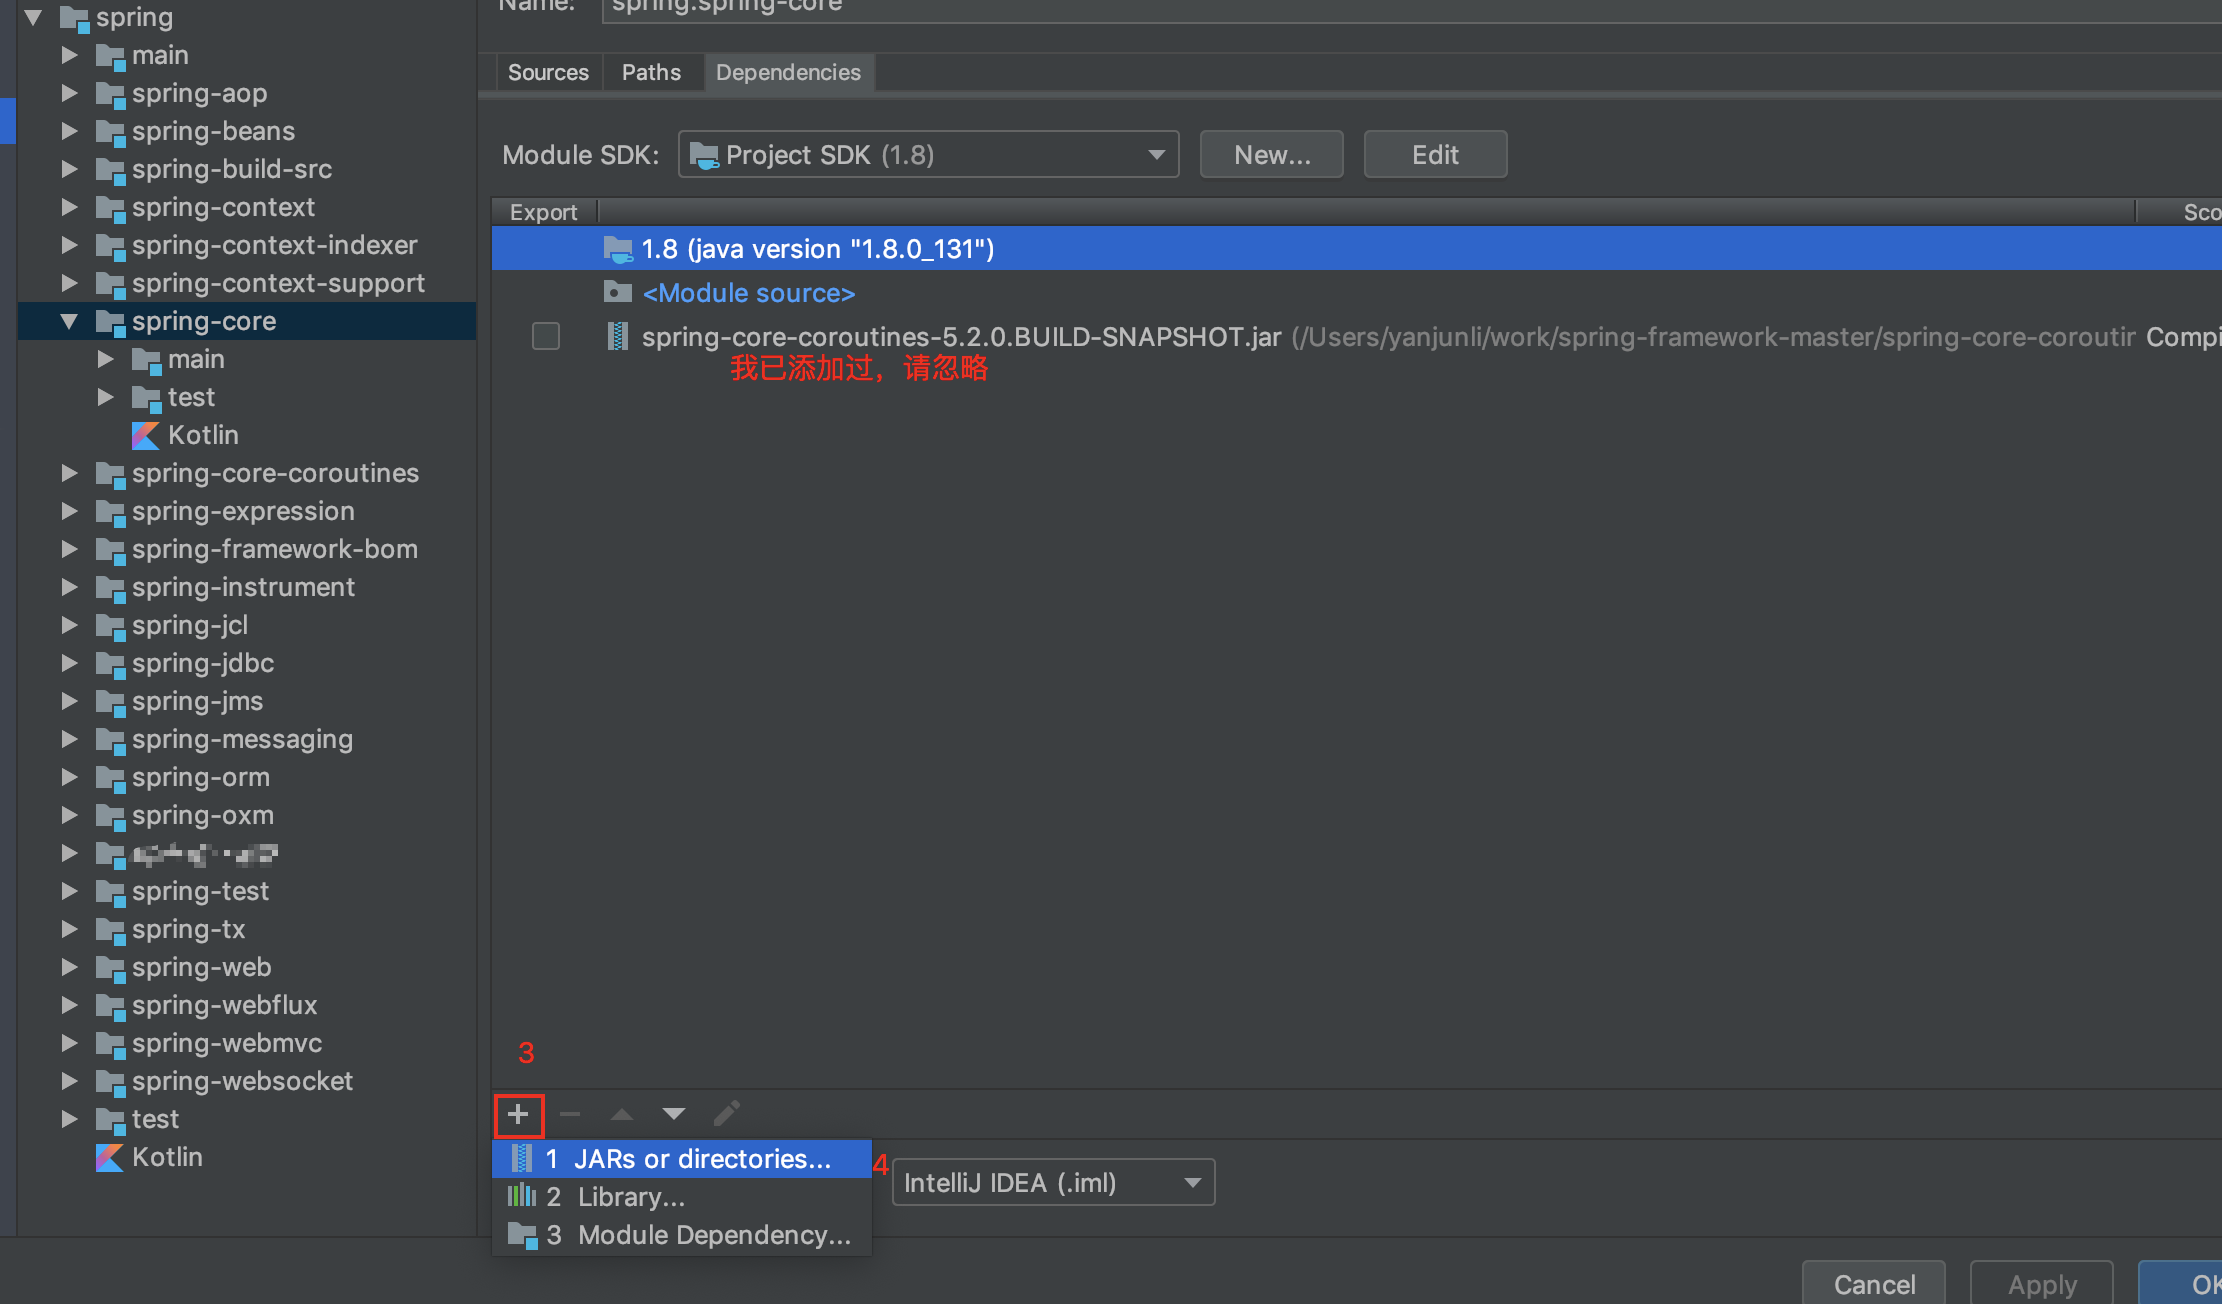This screenshot has height=1304, width=2222.
Task: Open the IntelliJ IDEA (.iml) format dropdown
Action: [x=1191, y=1182]
